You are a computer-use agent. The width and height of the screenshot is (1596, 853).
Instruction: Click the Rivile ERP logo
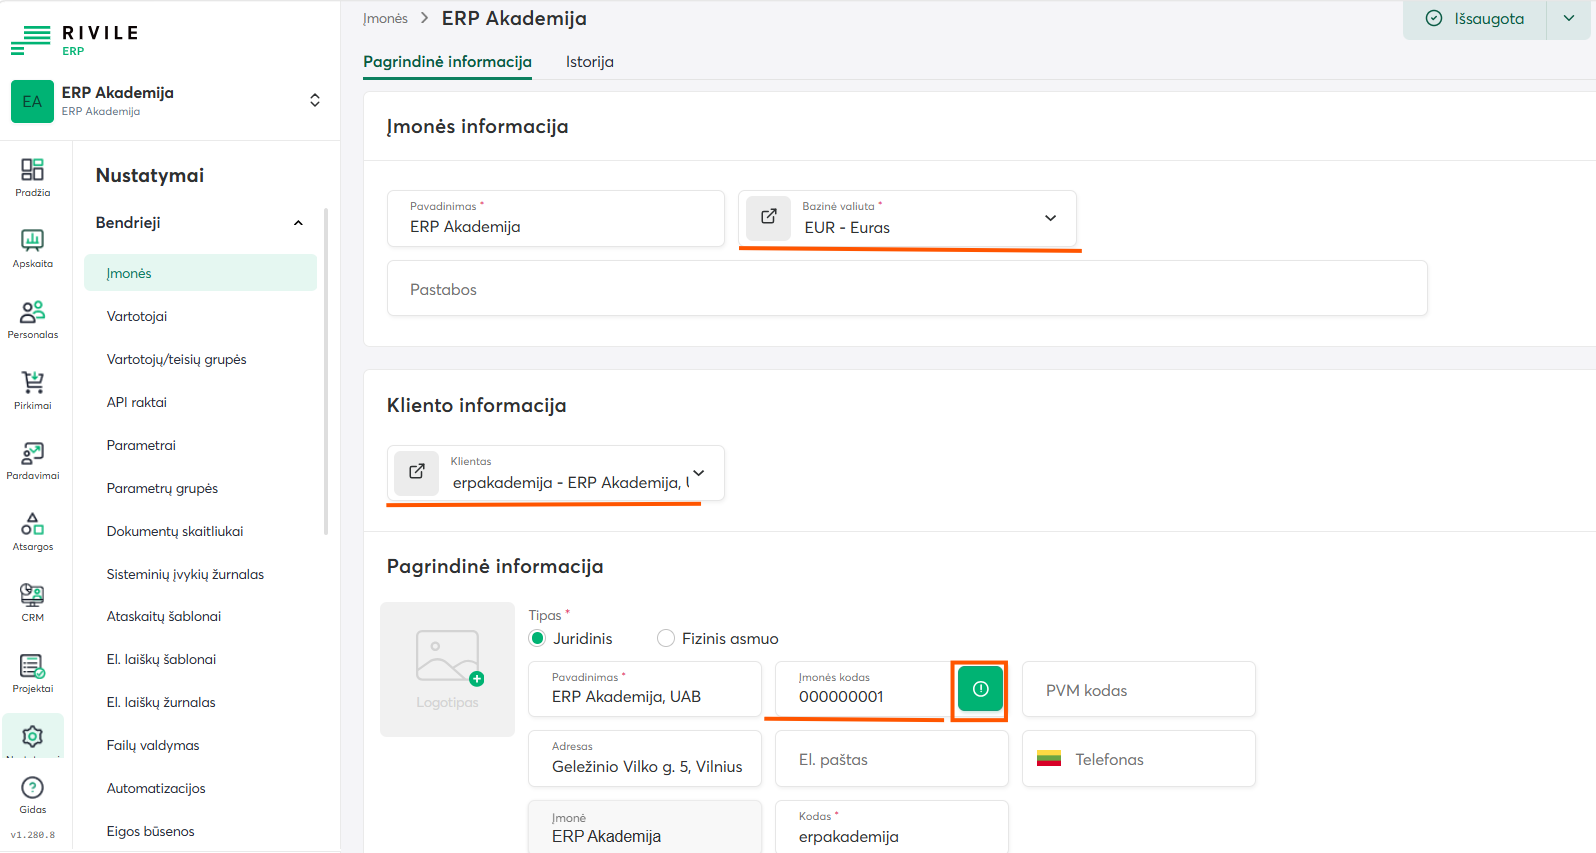click(x=75, y=40)
